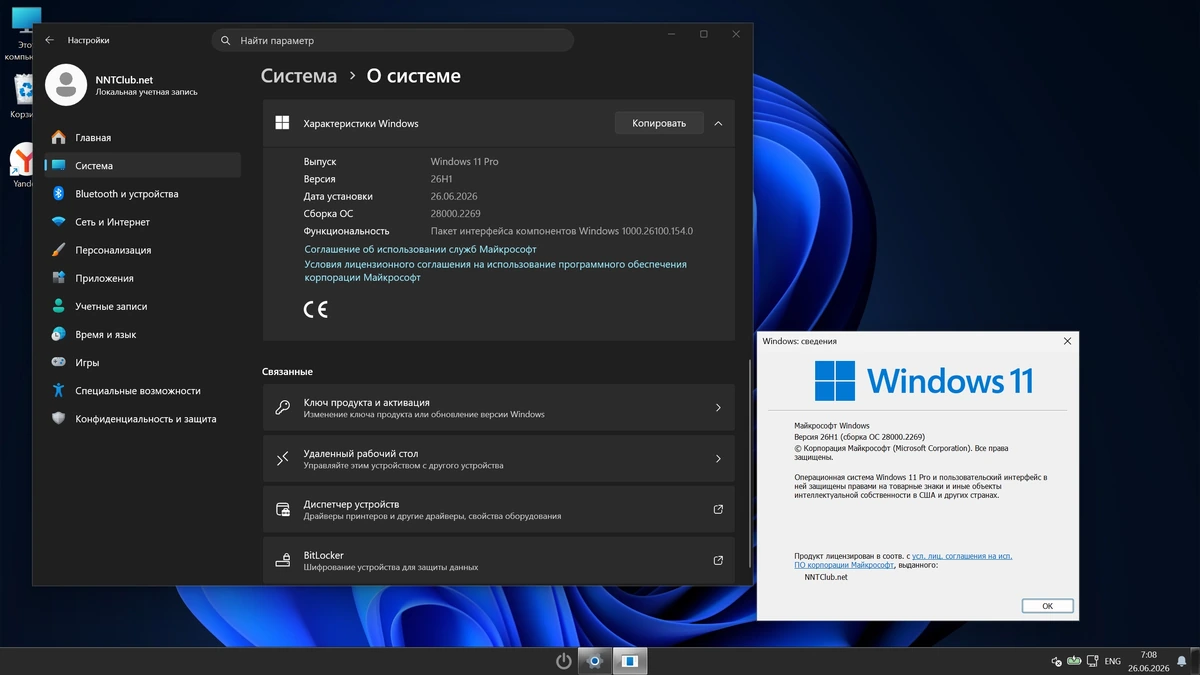1200x675 pixels.
Task: Select the Корзина recycle bin icon
Action: coord(21,98)
